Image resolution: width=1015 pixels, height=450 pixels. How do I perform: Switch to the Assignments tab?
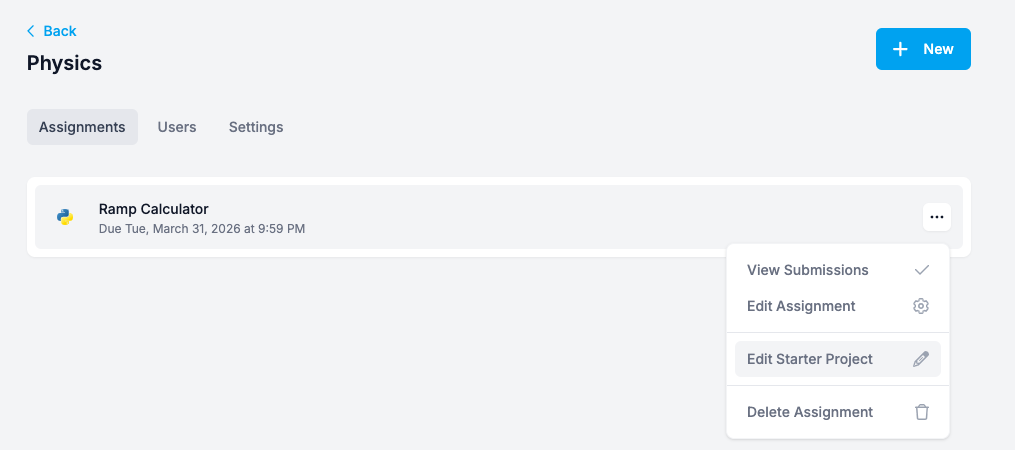82,127
